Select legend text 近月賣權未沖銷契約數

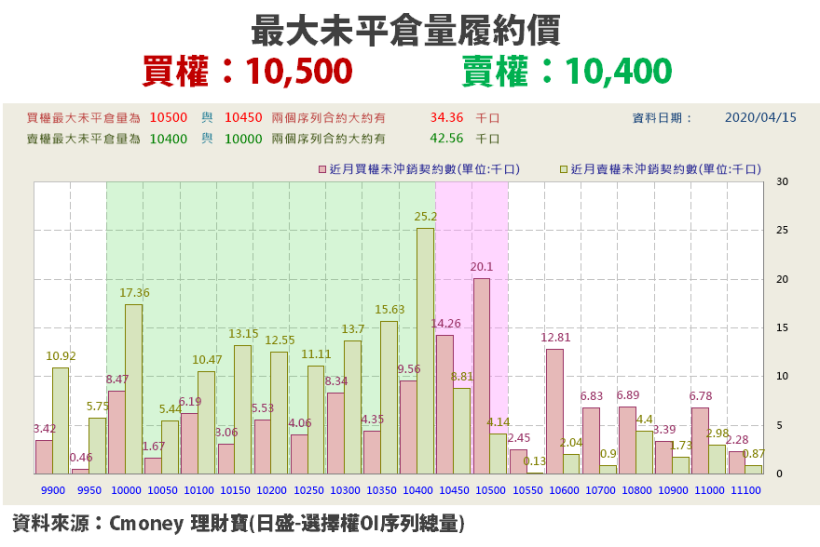point(634,169)
